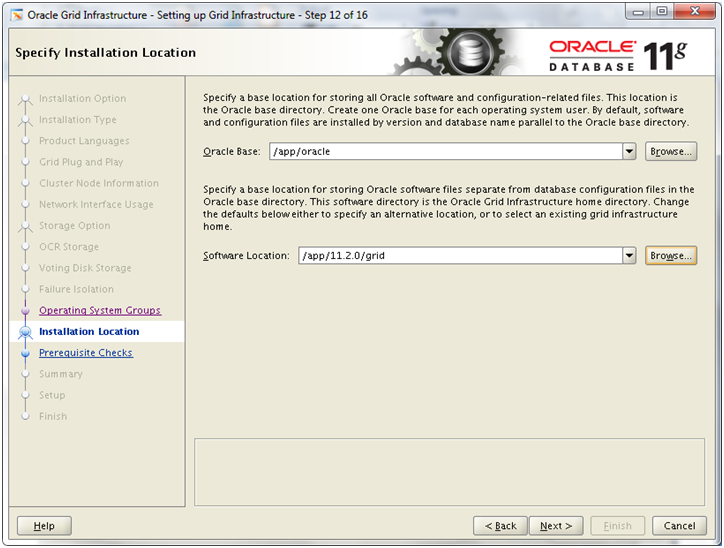Image resolution: width=724 pixels, height=548 pixels.
Task: Click the installer icon in title bar
Action: (x=17, y=15)
